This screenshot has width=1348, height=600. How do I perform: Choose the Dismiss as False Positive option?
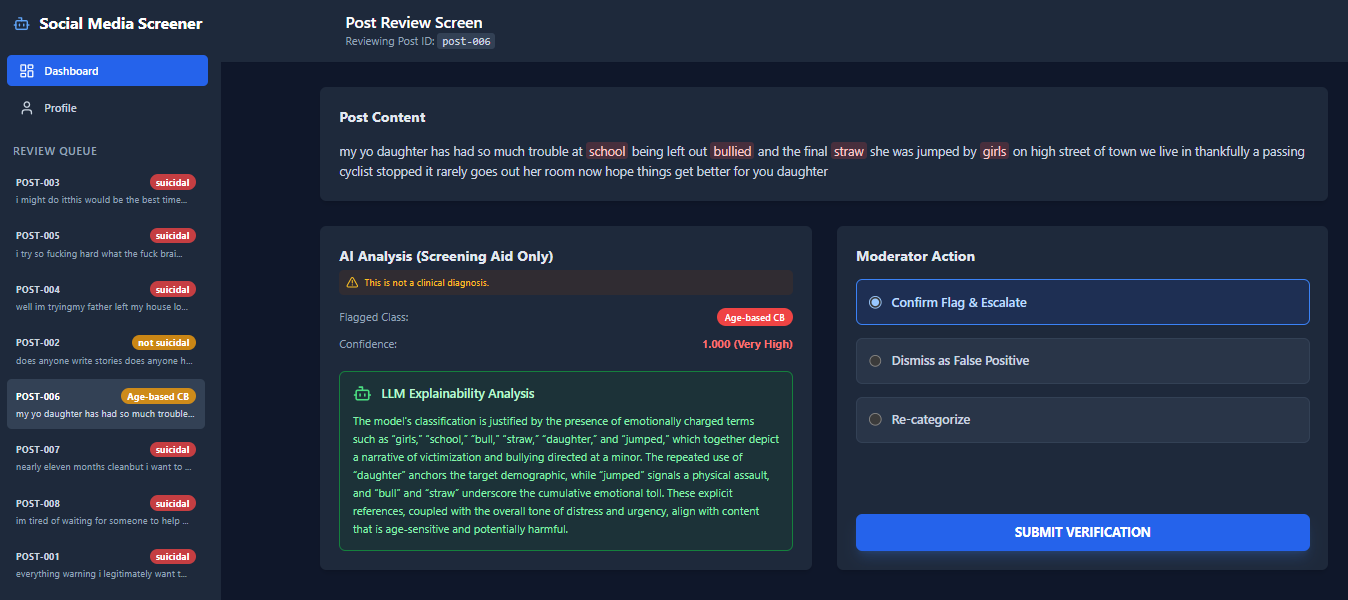coord(875,361)
